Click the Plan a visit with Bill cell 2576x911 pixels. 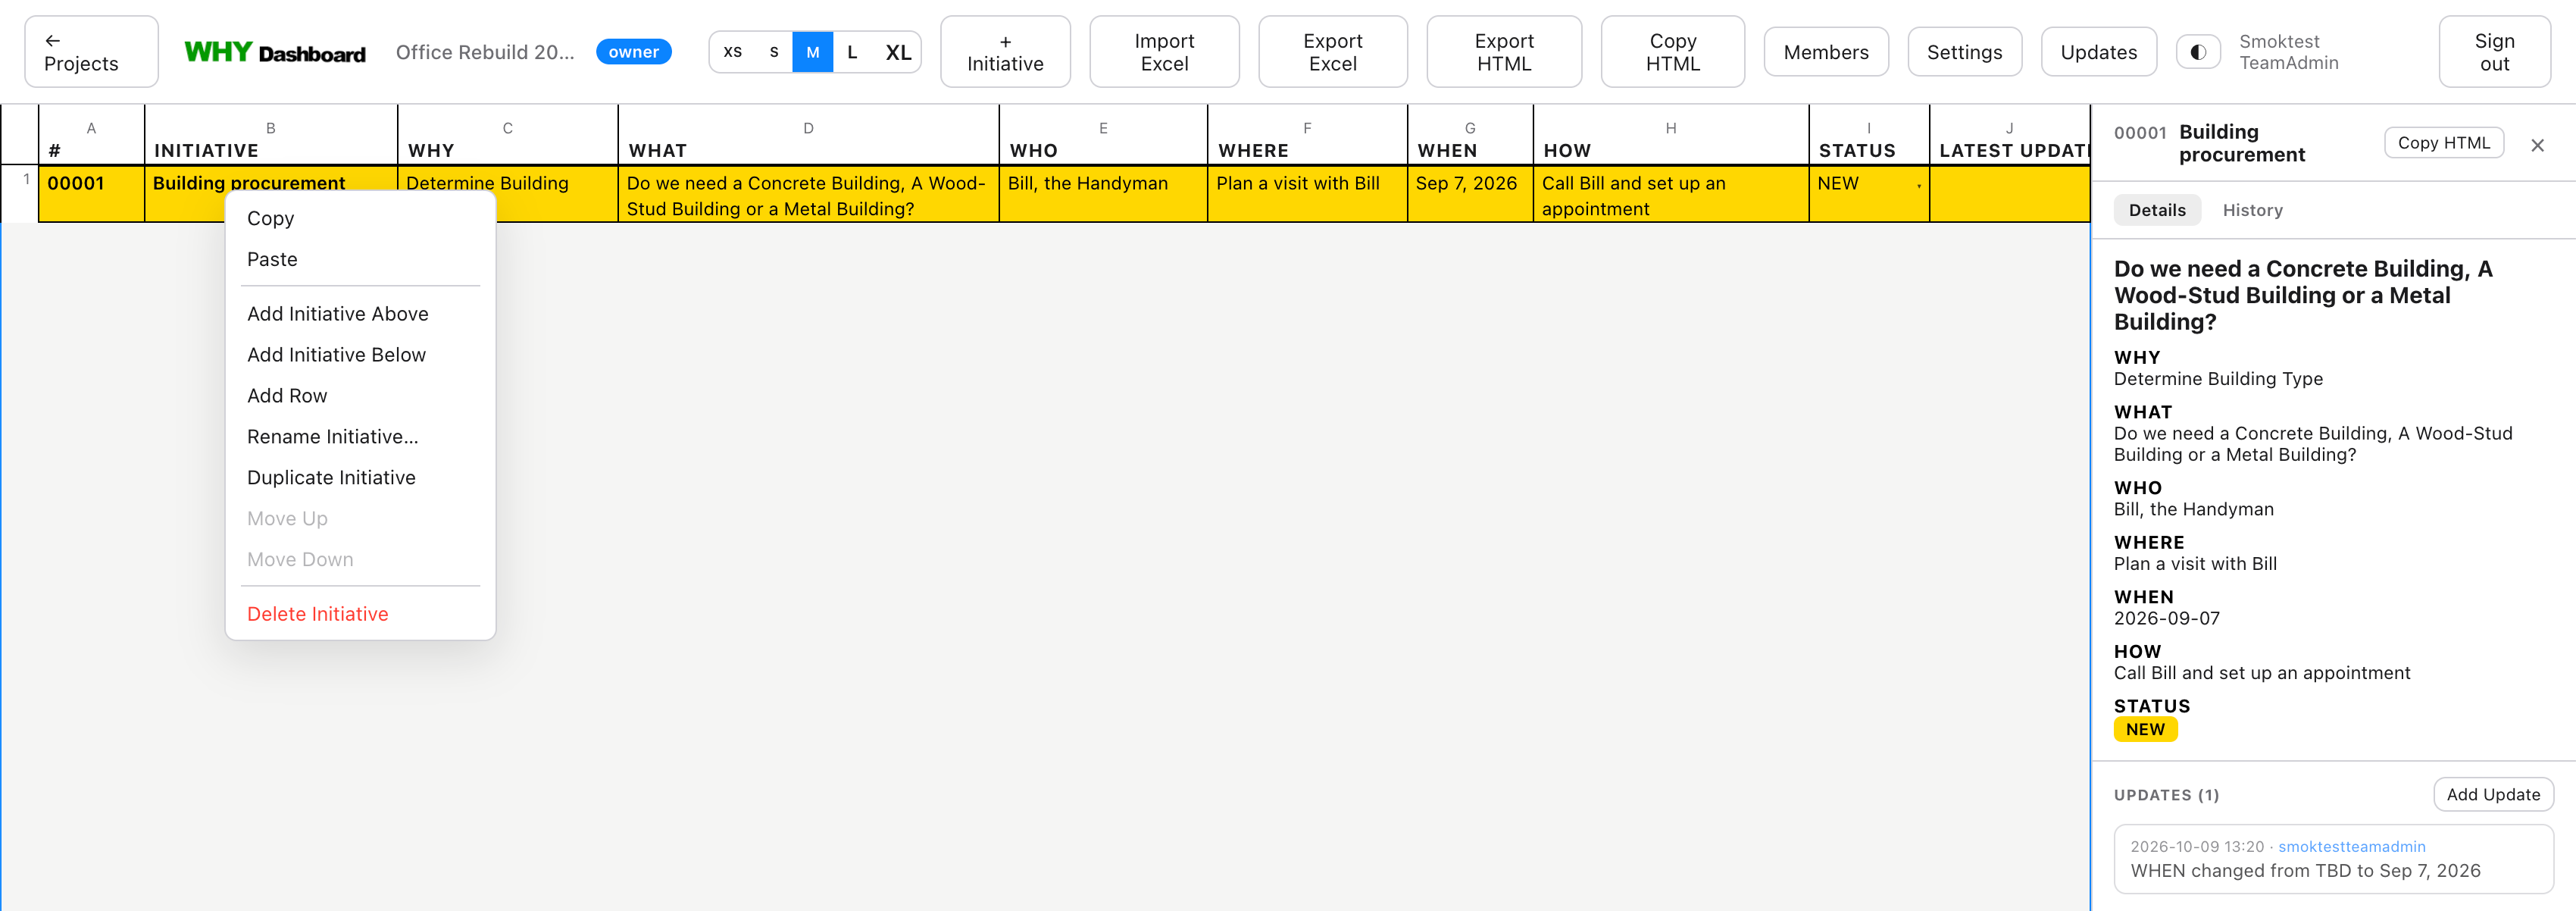point(1306,194)
